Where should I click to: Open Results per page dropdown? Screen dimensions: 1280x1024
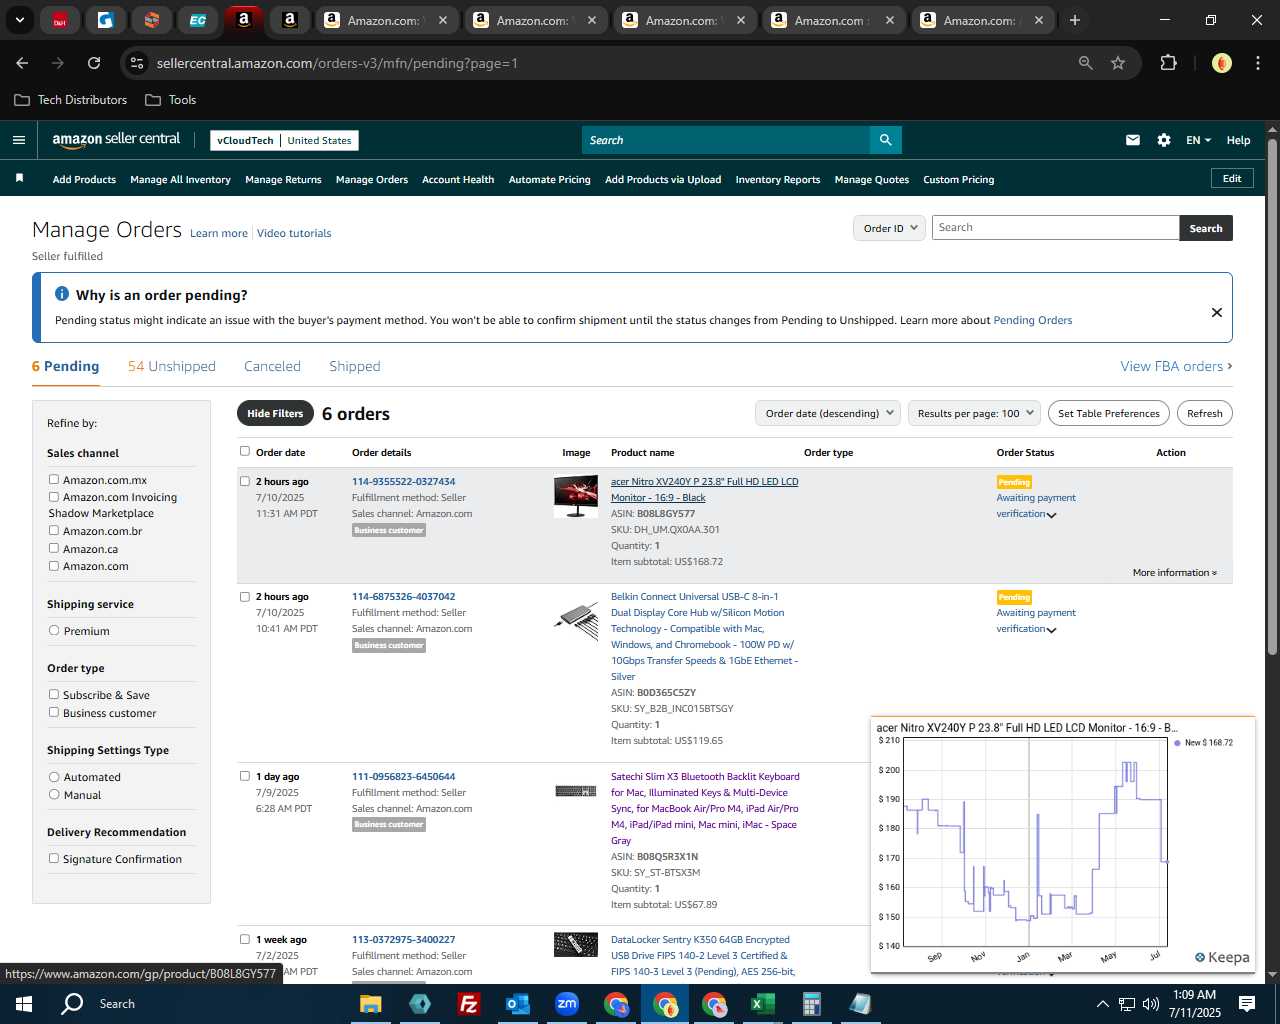pyautogui.click(x=975, y=413)
